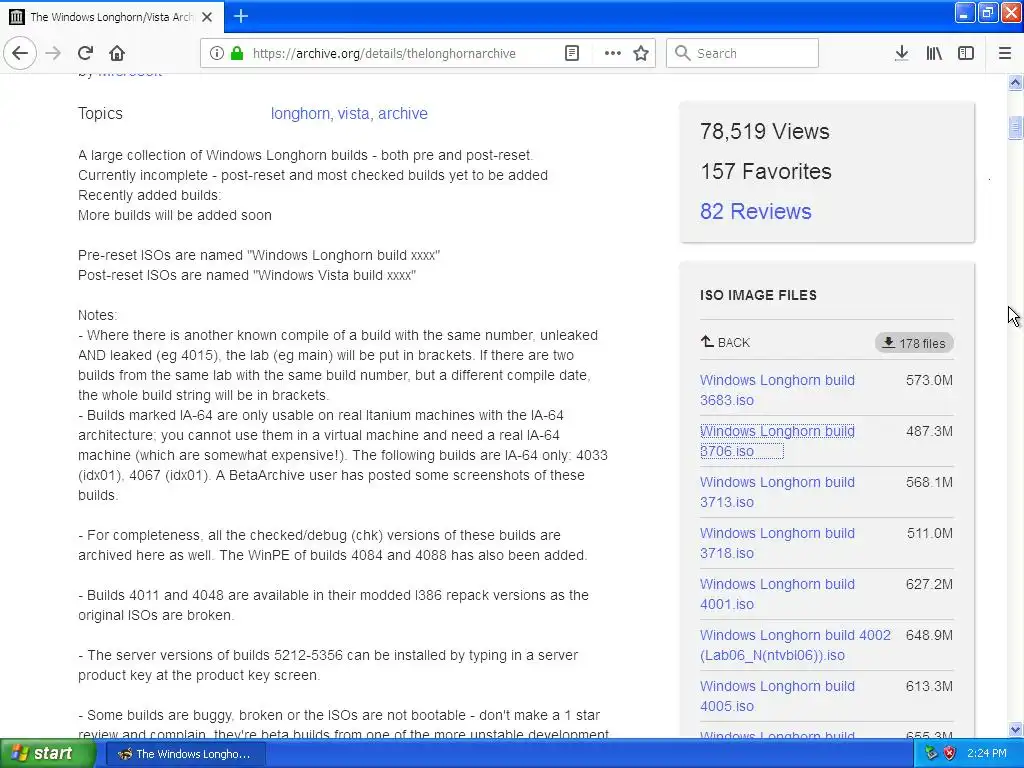Viewport: 1024px width, 768px height.
Task: Download Windows Longhorn build 3713.iso
Action: (777, 492)
